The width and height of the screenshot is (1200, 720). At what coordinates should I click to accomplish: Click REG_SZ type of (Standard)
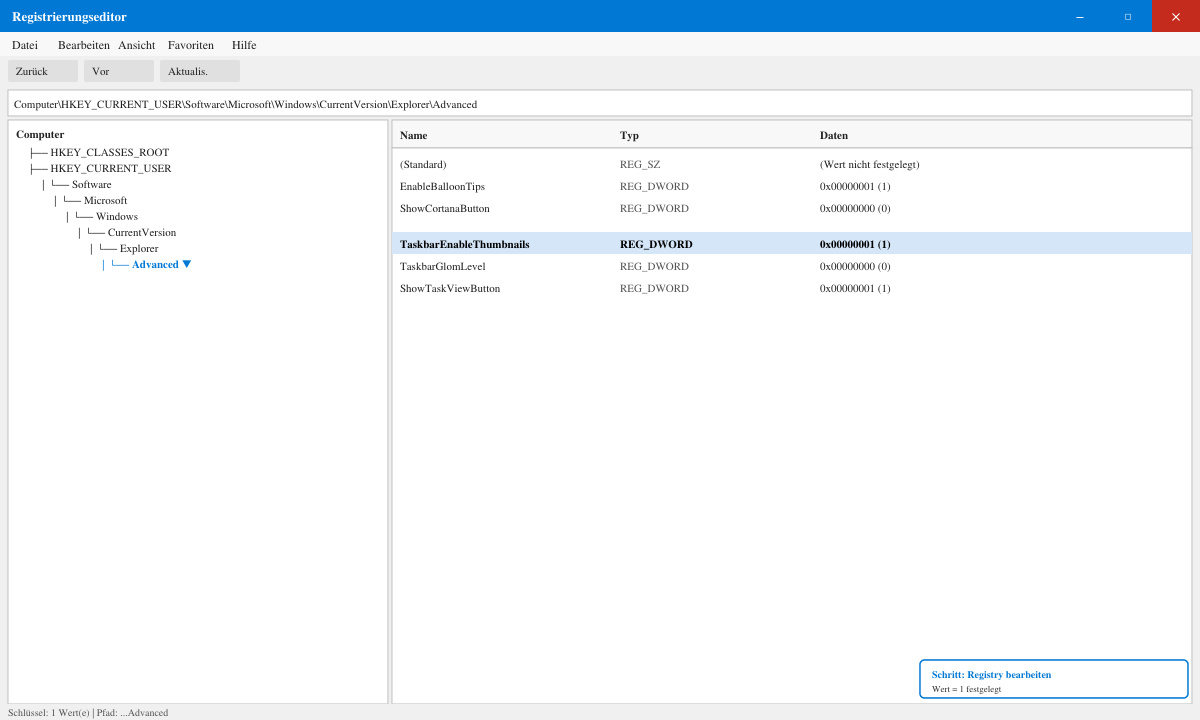pyautogui.click(x=640, y=164)
